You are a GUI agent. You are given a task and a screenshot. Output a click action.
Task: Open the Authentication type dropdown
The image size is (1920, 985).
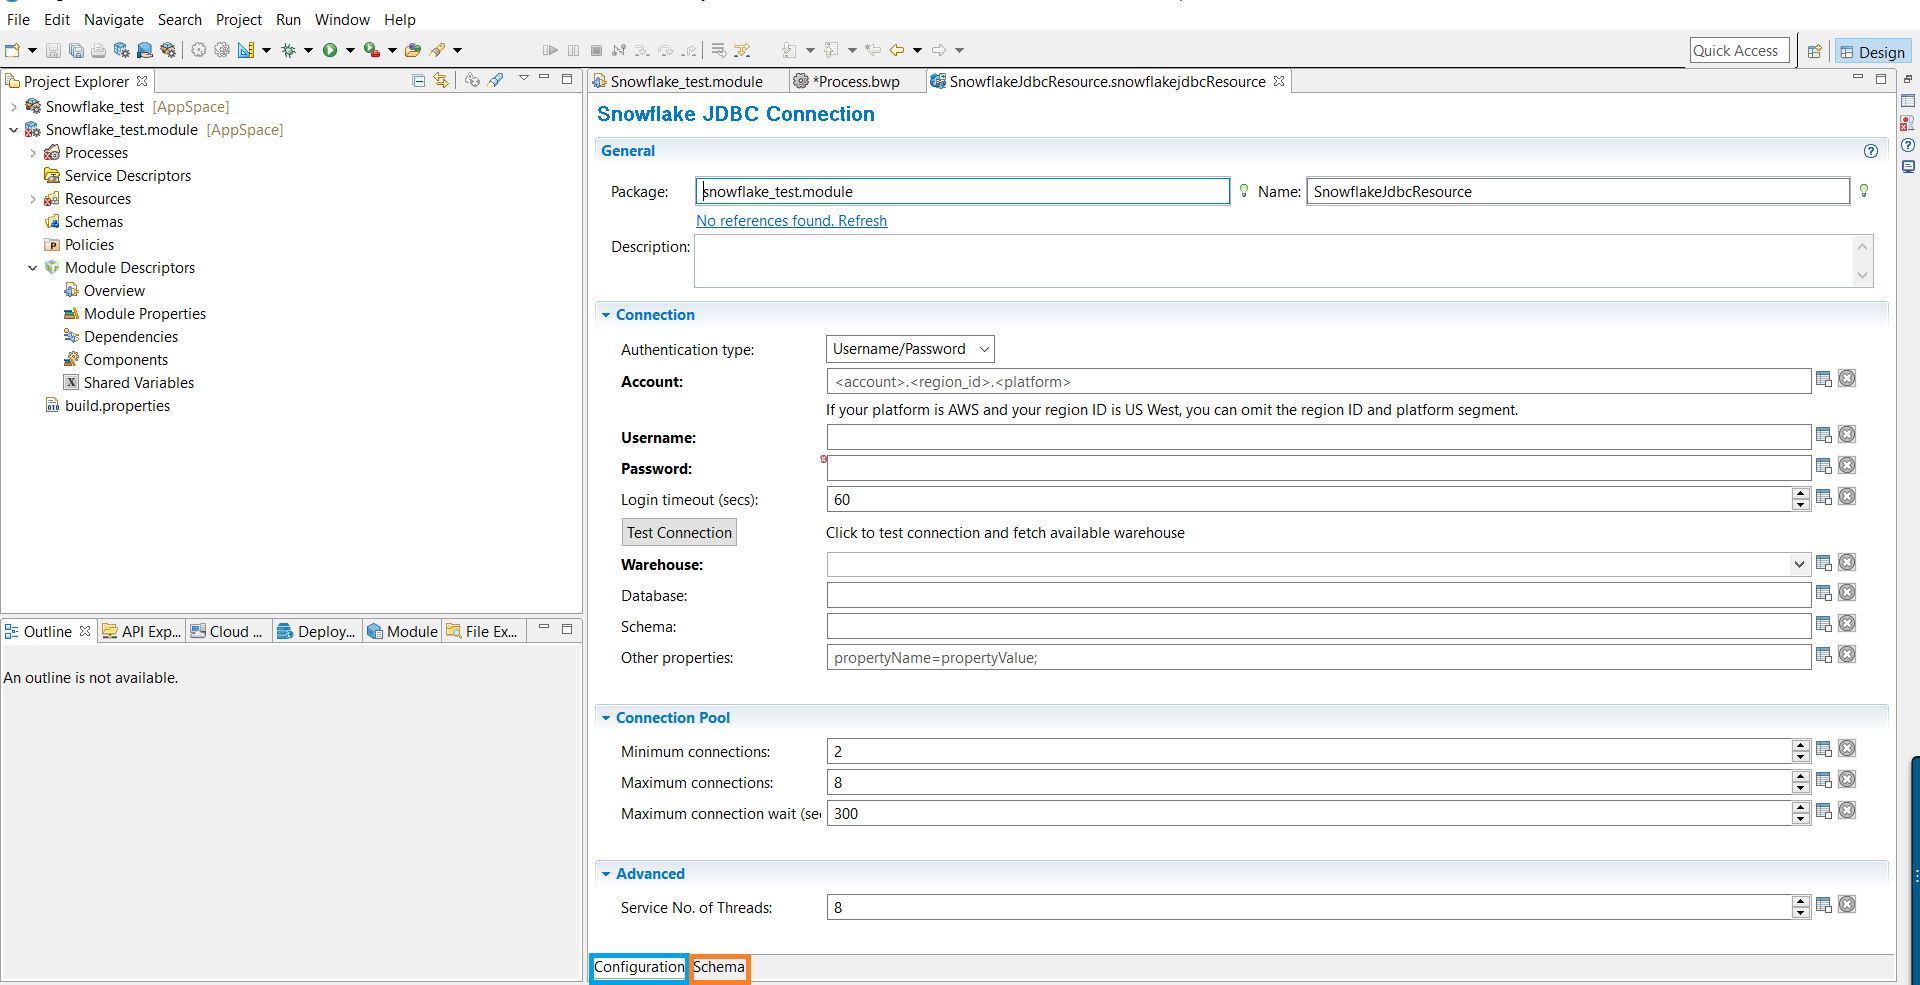[x=909, y=349]
